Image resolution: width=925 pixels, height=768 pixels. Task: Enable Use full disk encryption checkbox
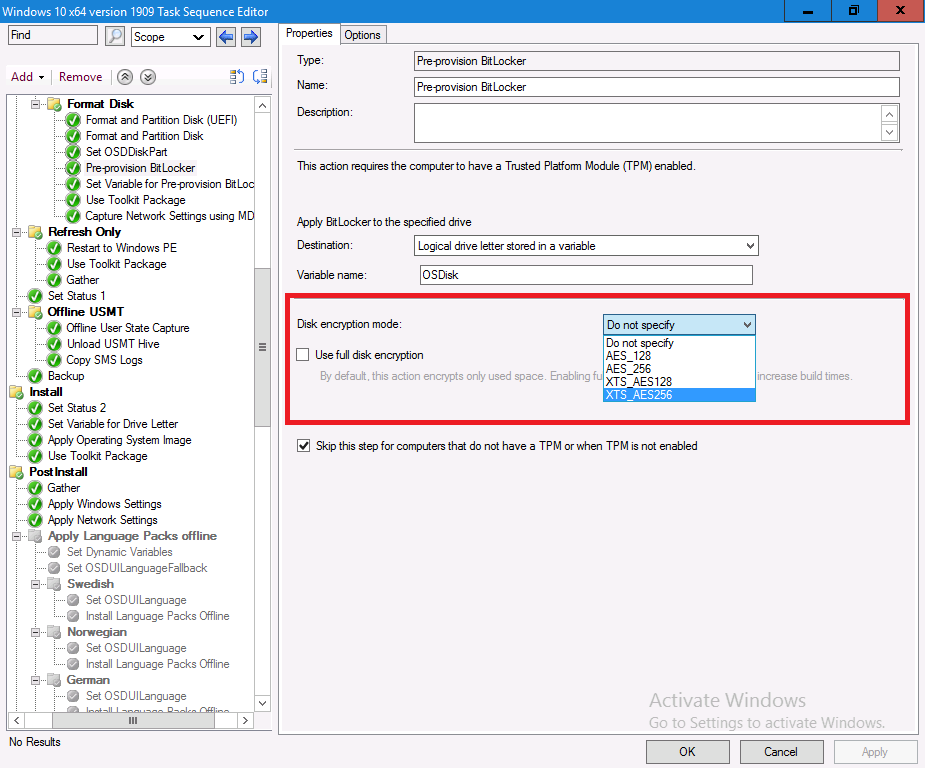coord(303,355)
